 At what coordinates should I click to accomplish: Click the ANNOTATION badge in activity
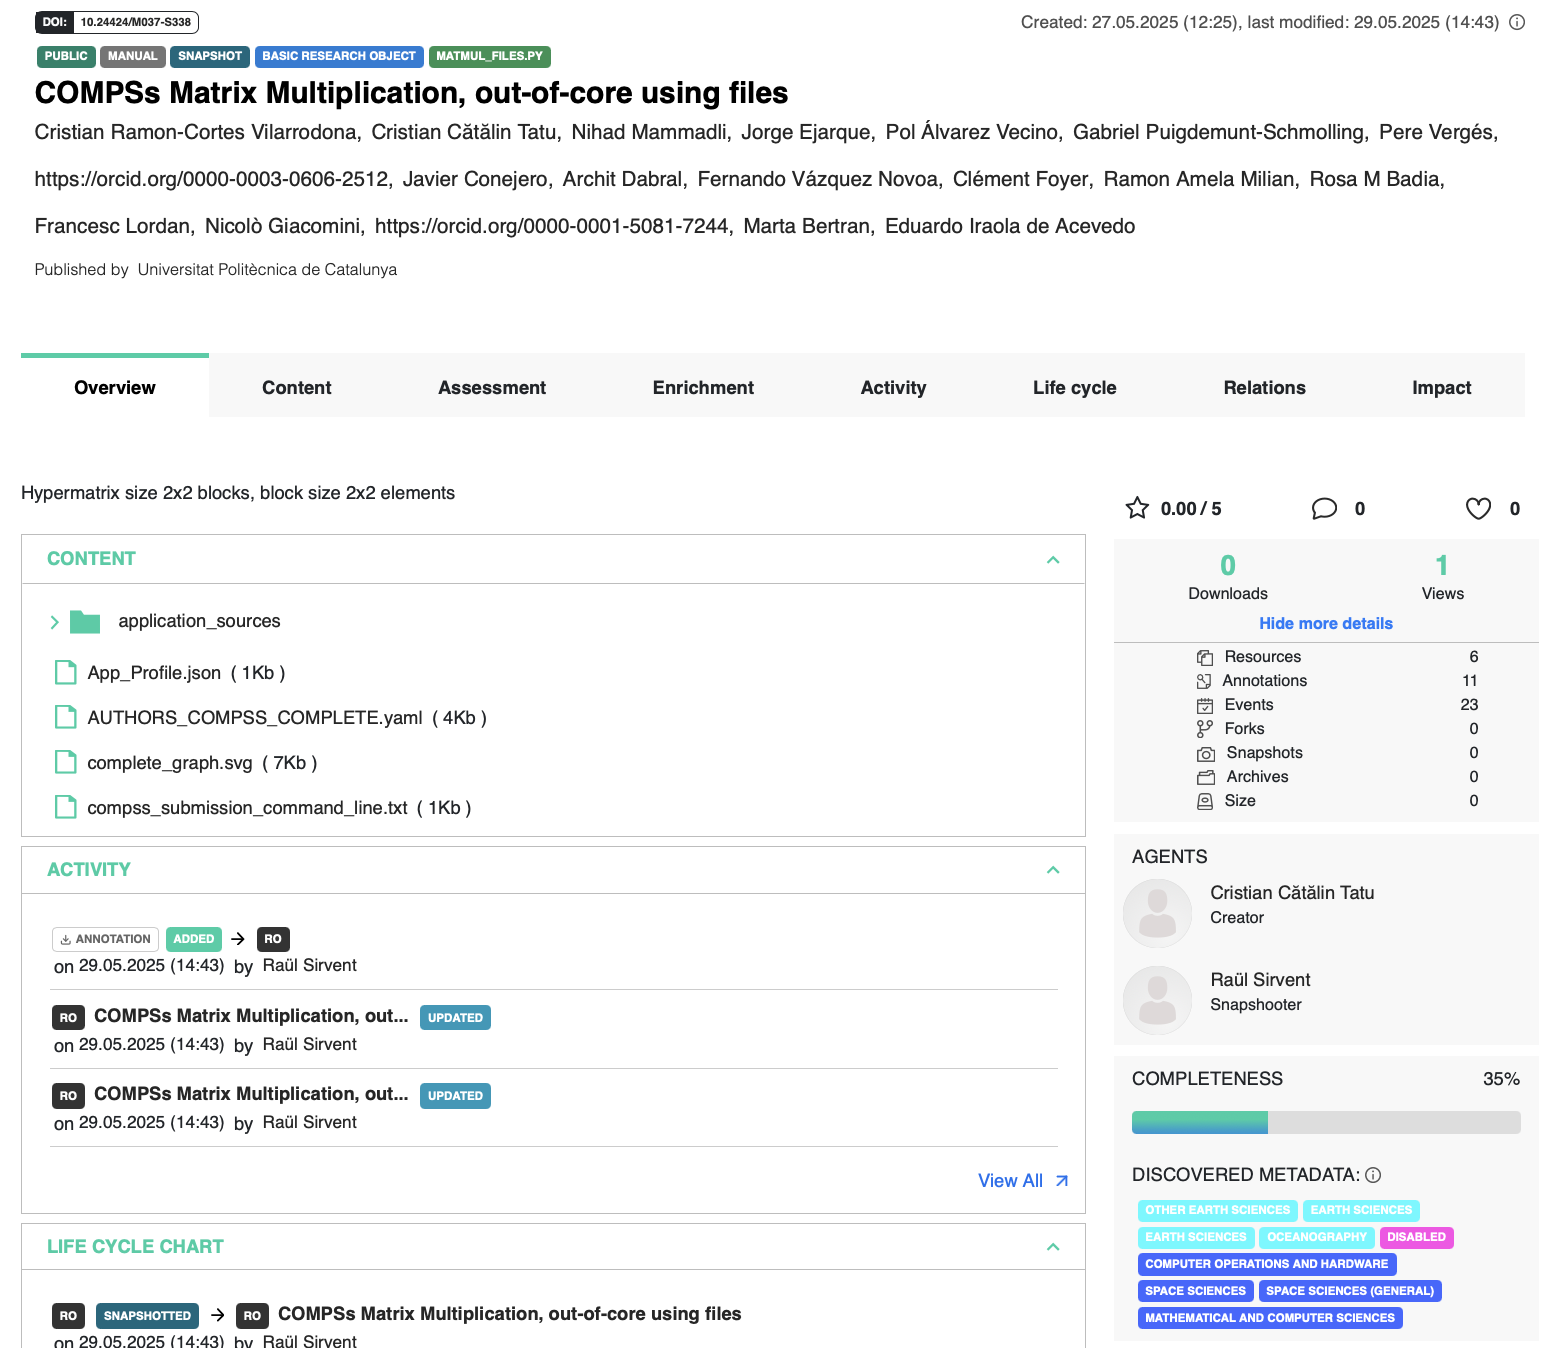pyautogui.click(x=105, y=939)
